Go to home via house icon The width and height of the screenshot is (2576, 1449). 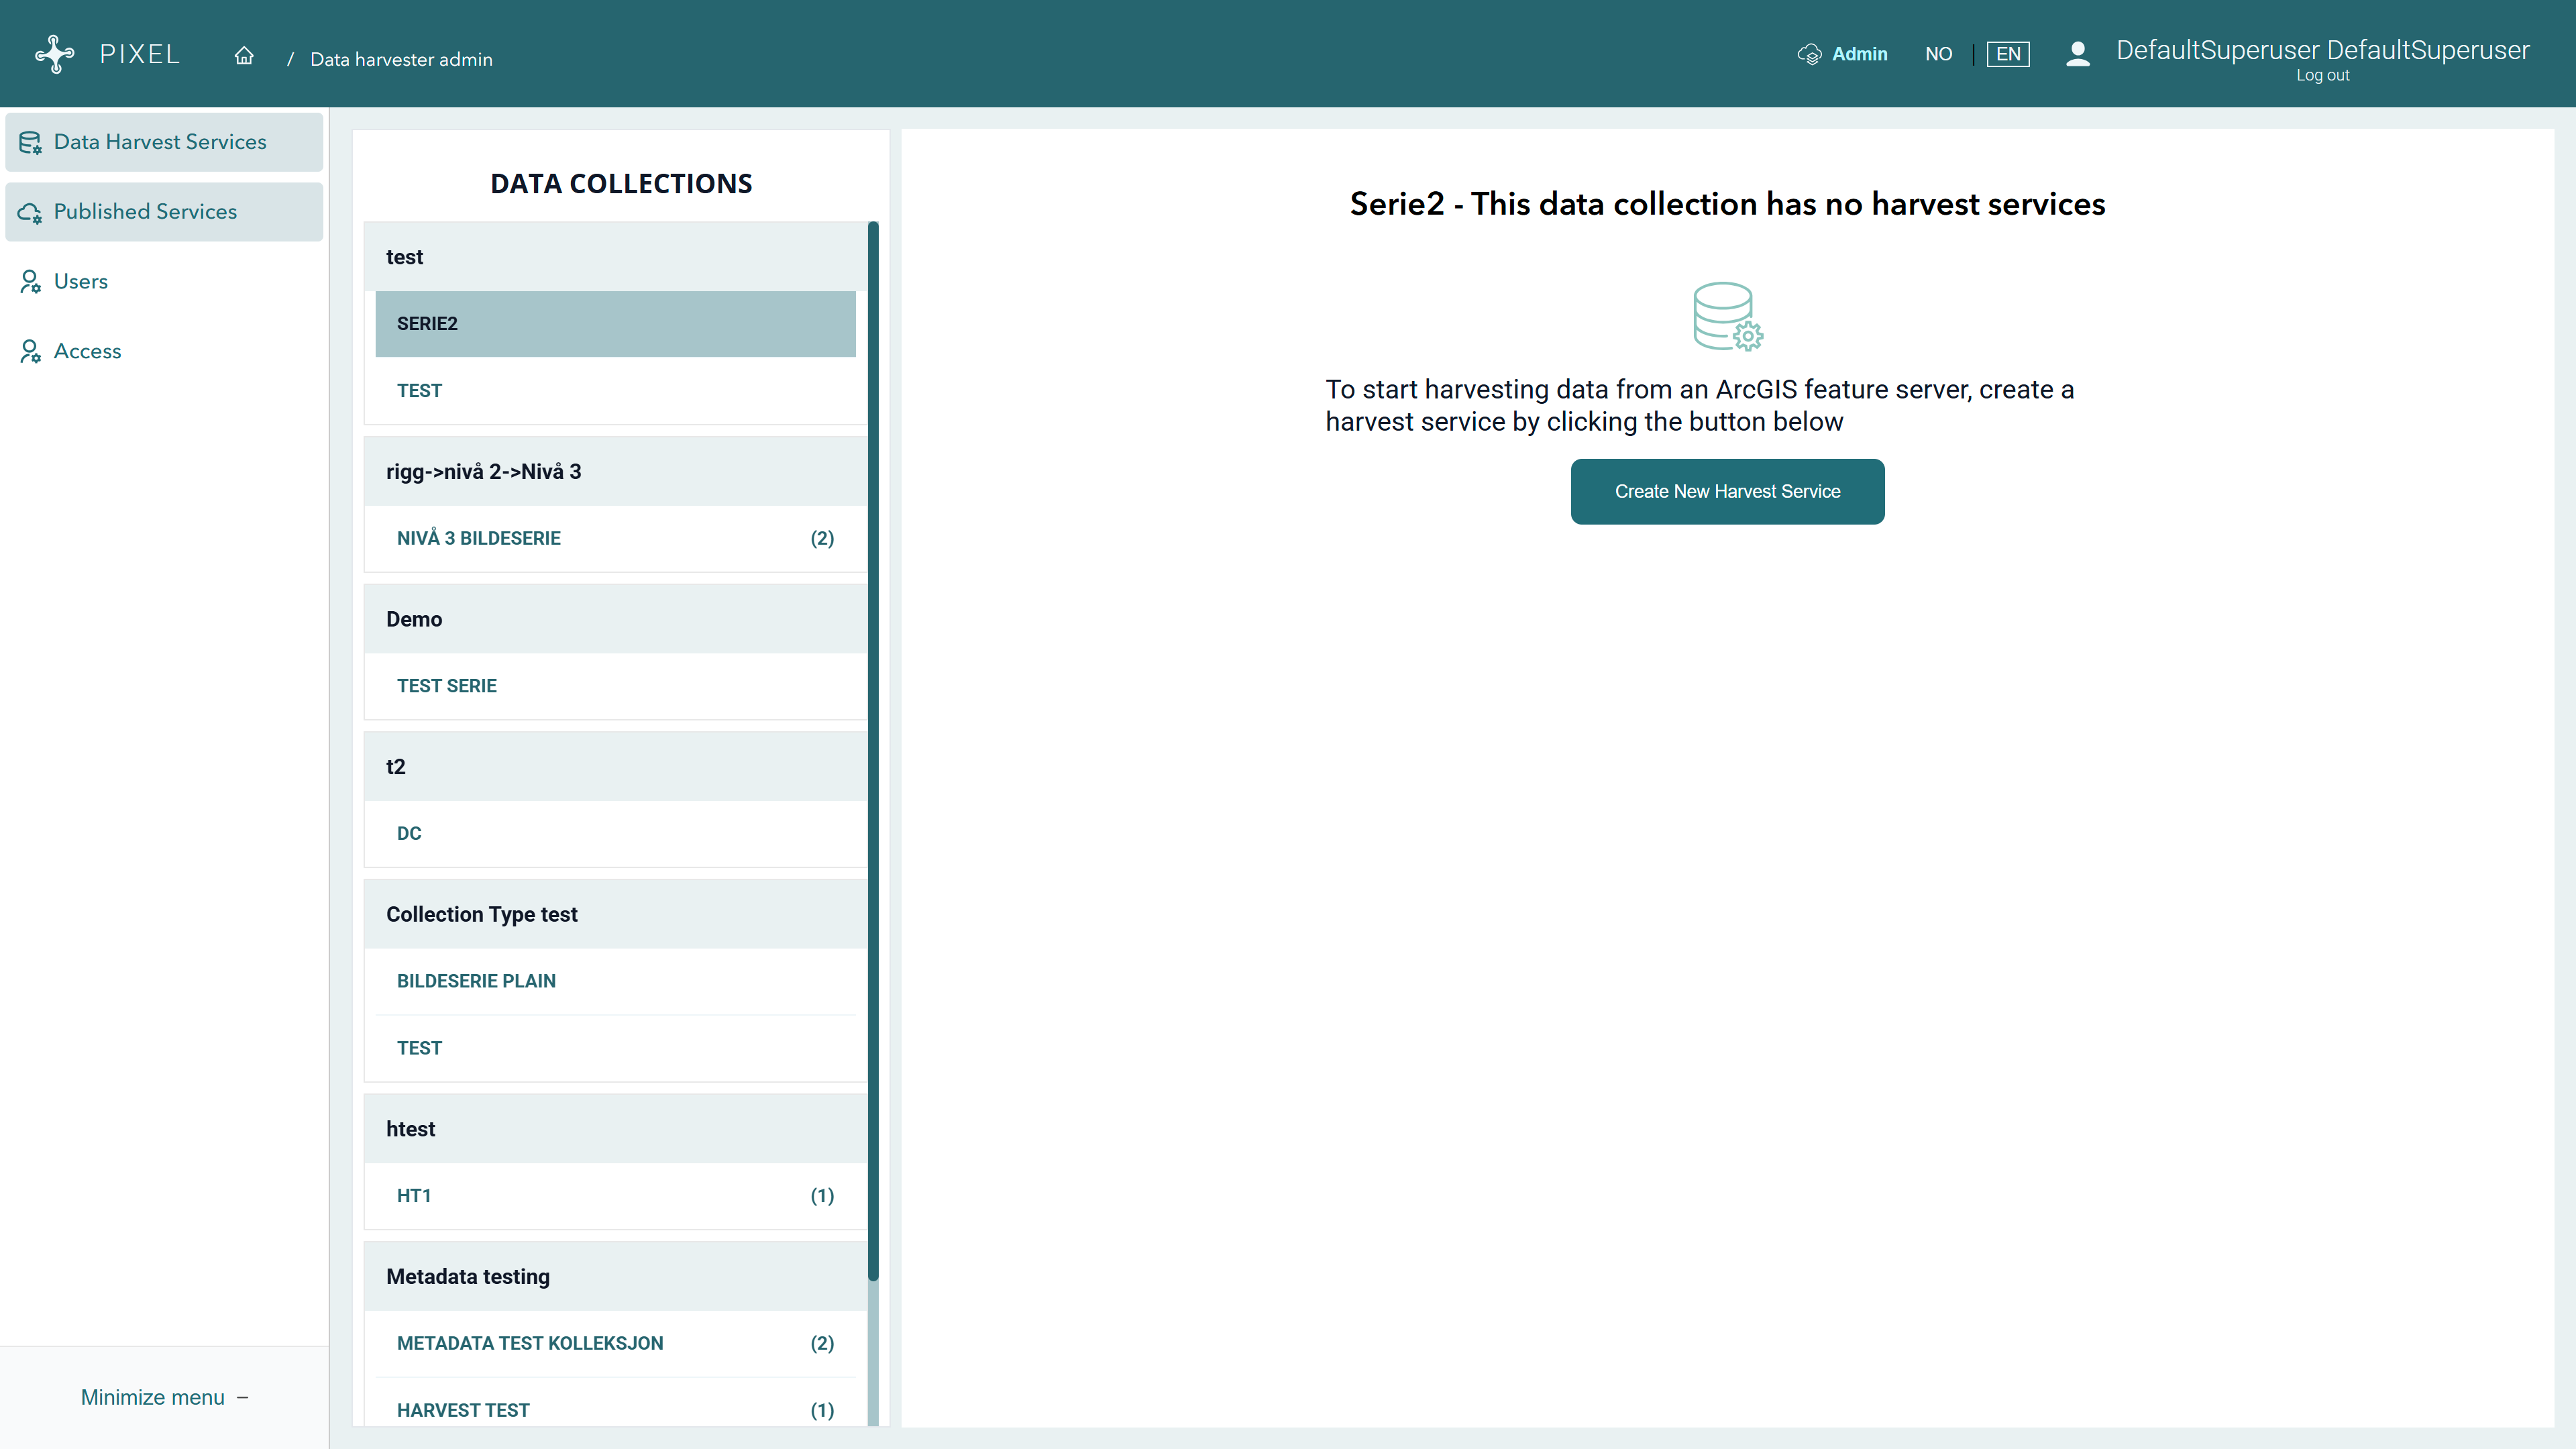coord(244,56)
